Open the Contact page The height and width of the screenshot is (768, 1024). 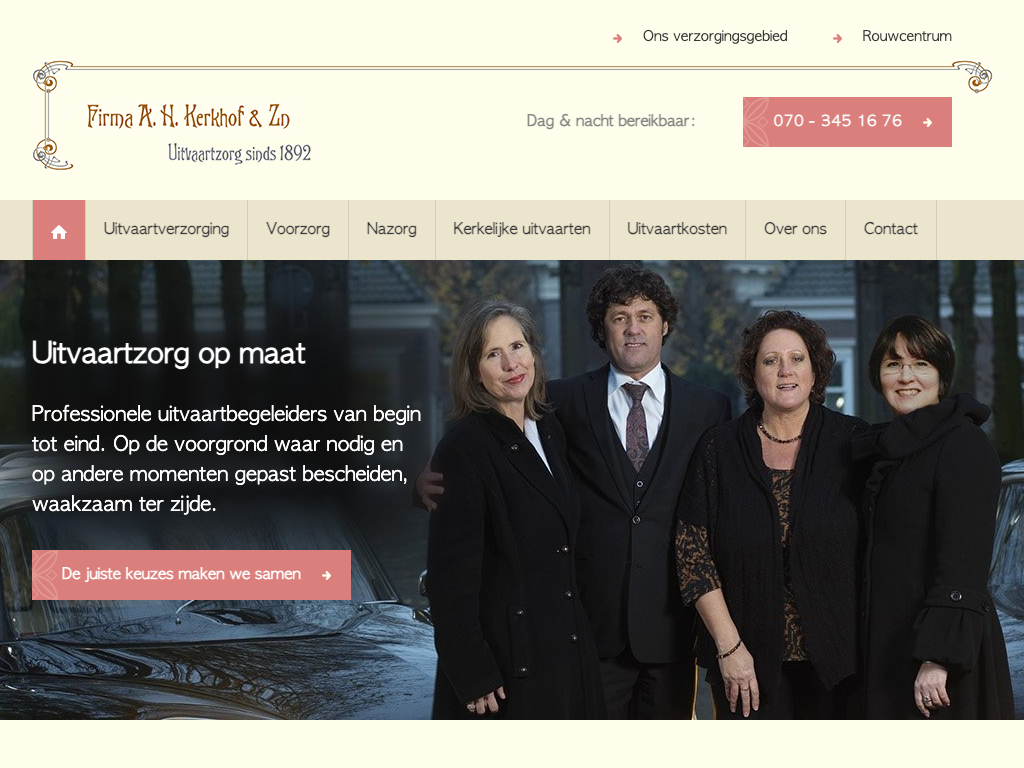[891, 229]
